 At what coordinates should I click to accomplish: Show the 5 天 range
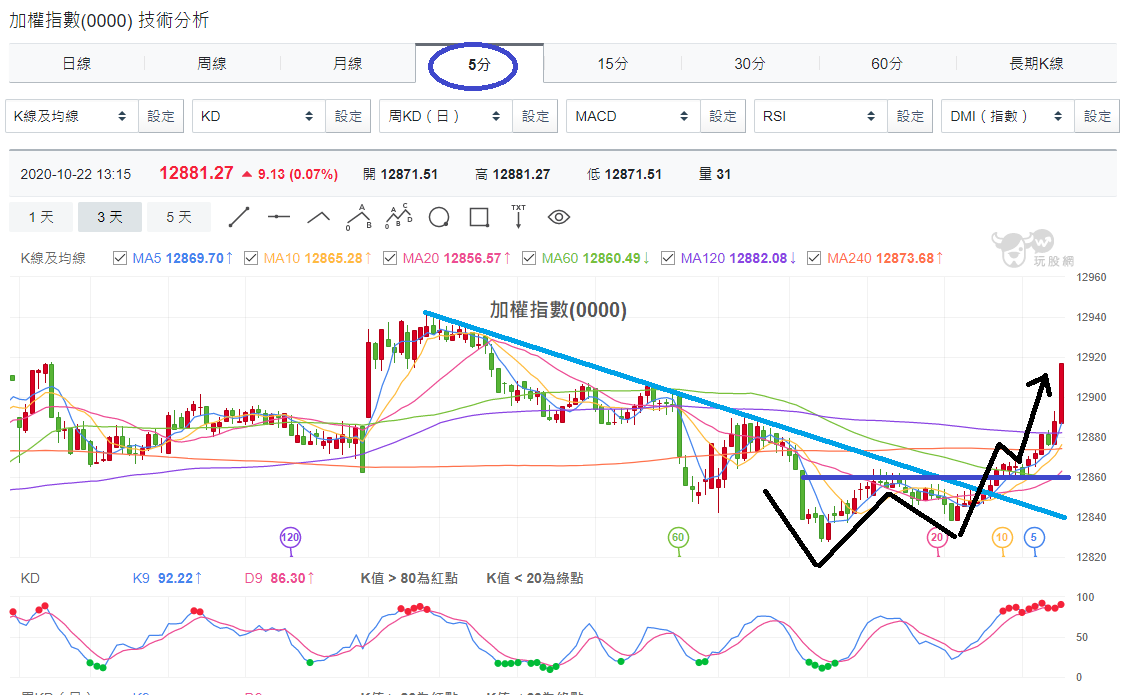click(x=178, y=217)
